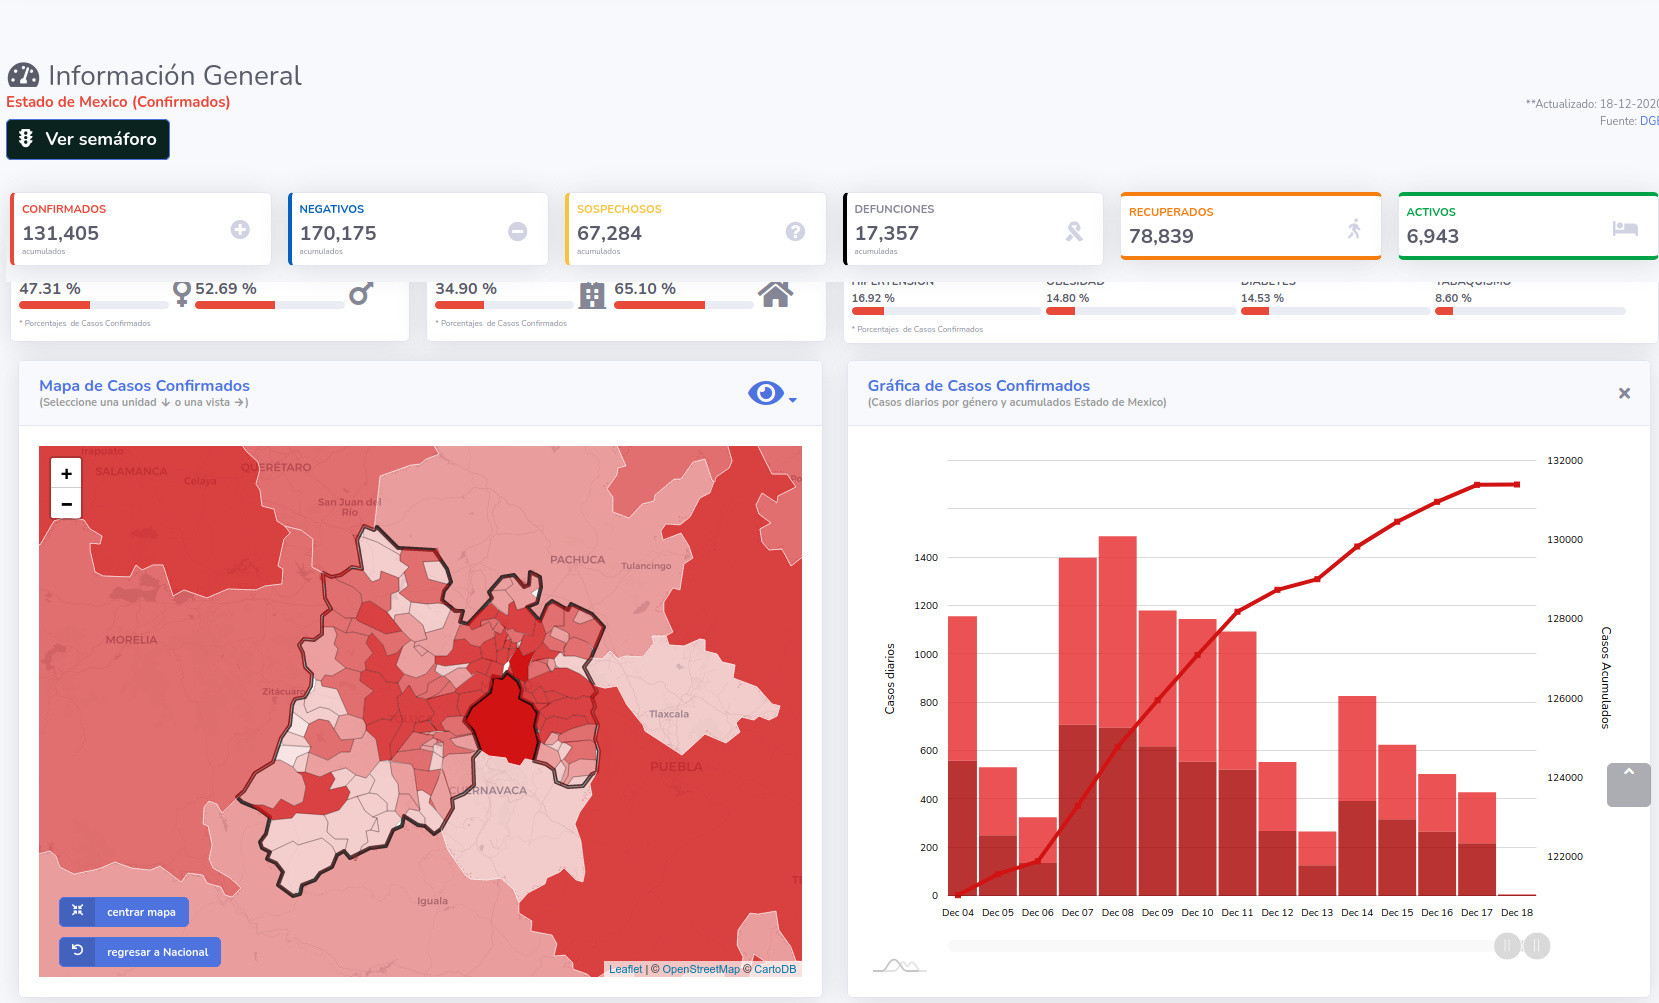Click the plus icon in Confirmados card
The height and width of the screenshot is (1003, 1659).
[x=240, y=229]
